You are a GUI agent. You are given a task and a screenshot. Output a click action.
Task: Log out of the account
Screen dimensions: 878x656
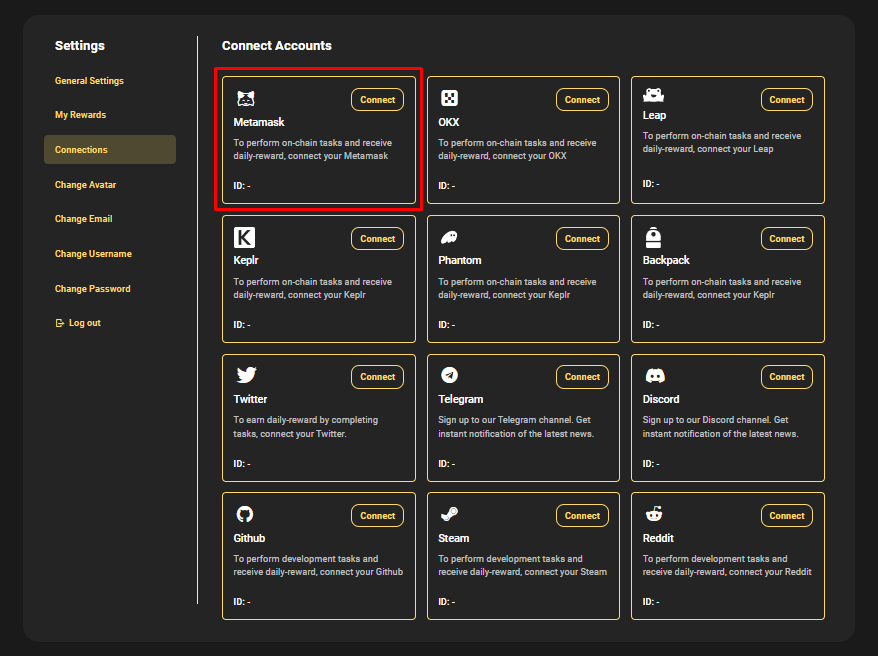78,323
